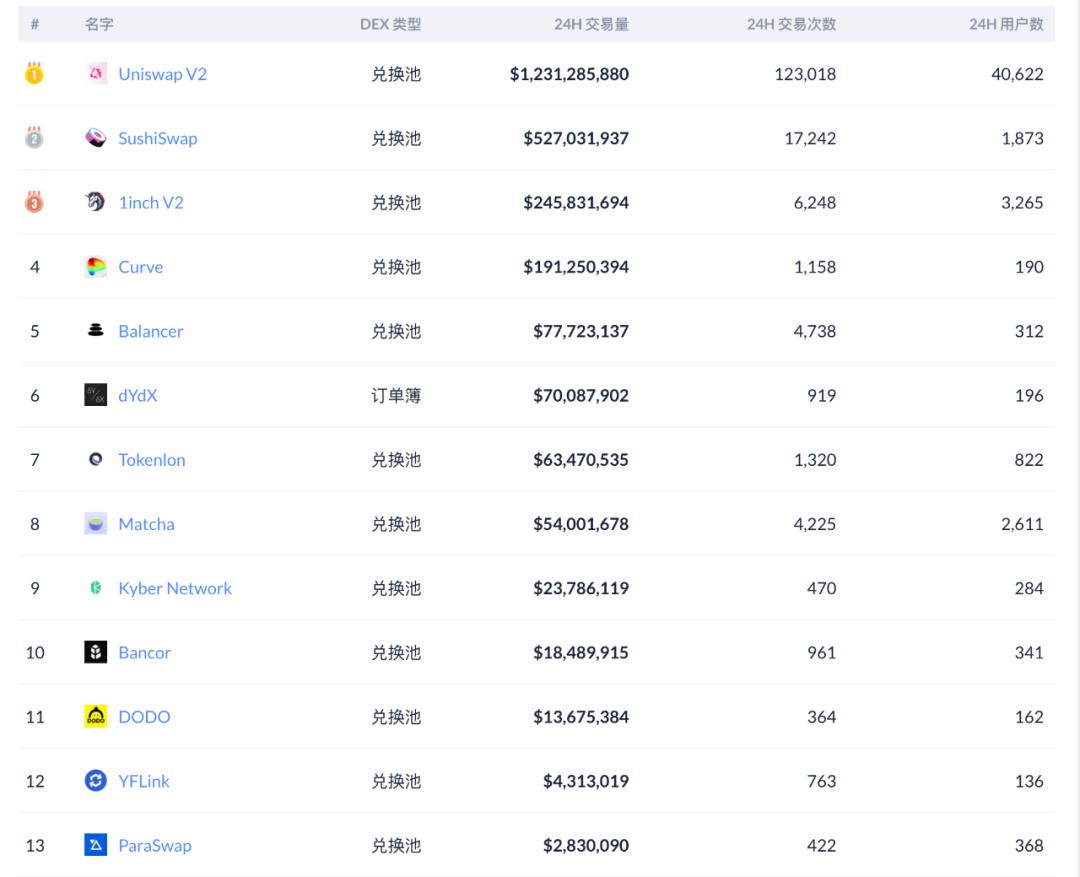Screen dimensions: 1080x877
Task: Click the Curve rainbow logo icon
Action: pyautogui.click(x=96, y=267)
